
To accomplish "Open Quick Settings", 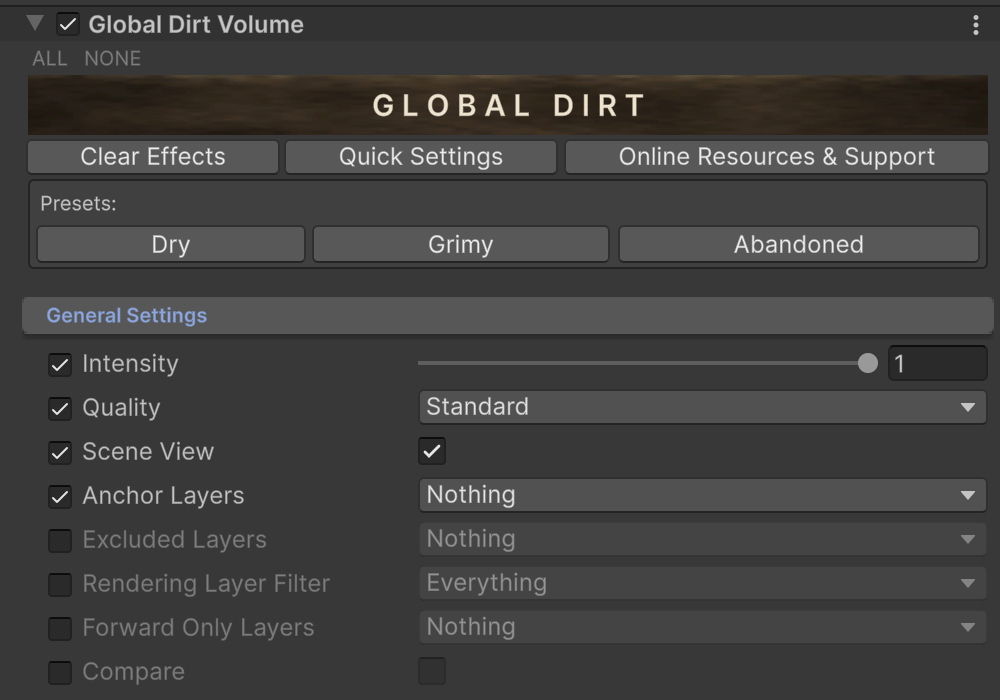I will click(x=421, y=157).
